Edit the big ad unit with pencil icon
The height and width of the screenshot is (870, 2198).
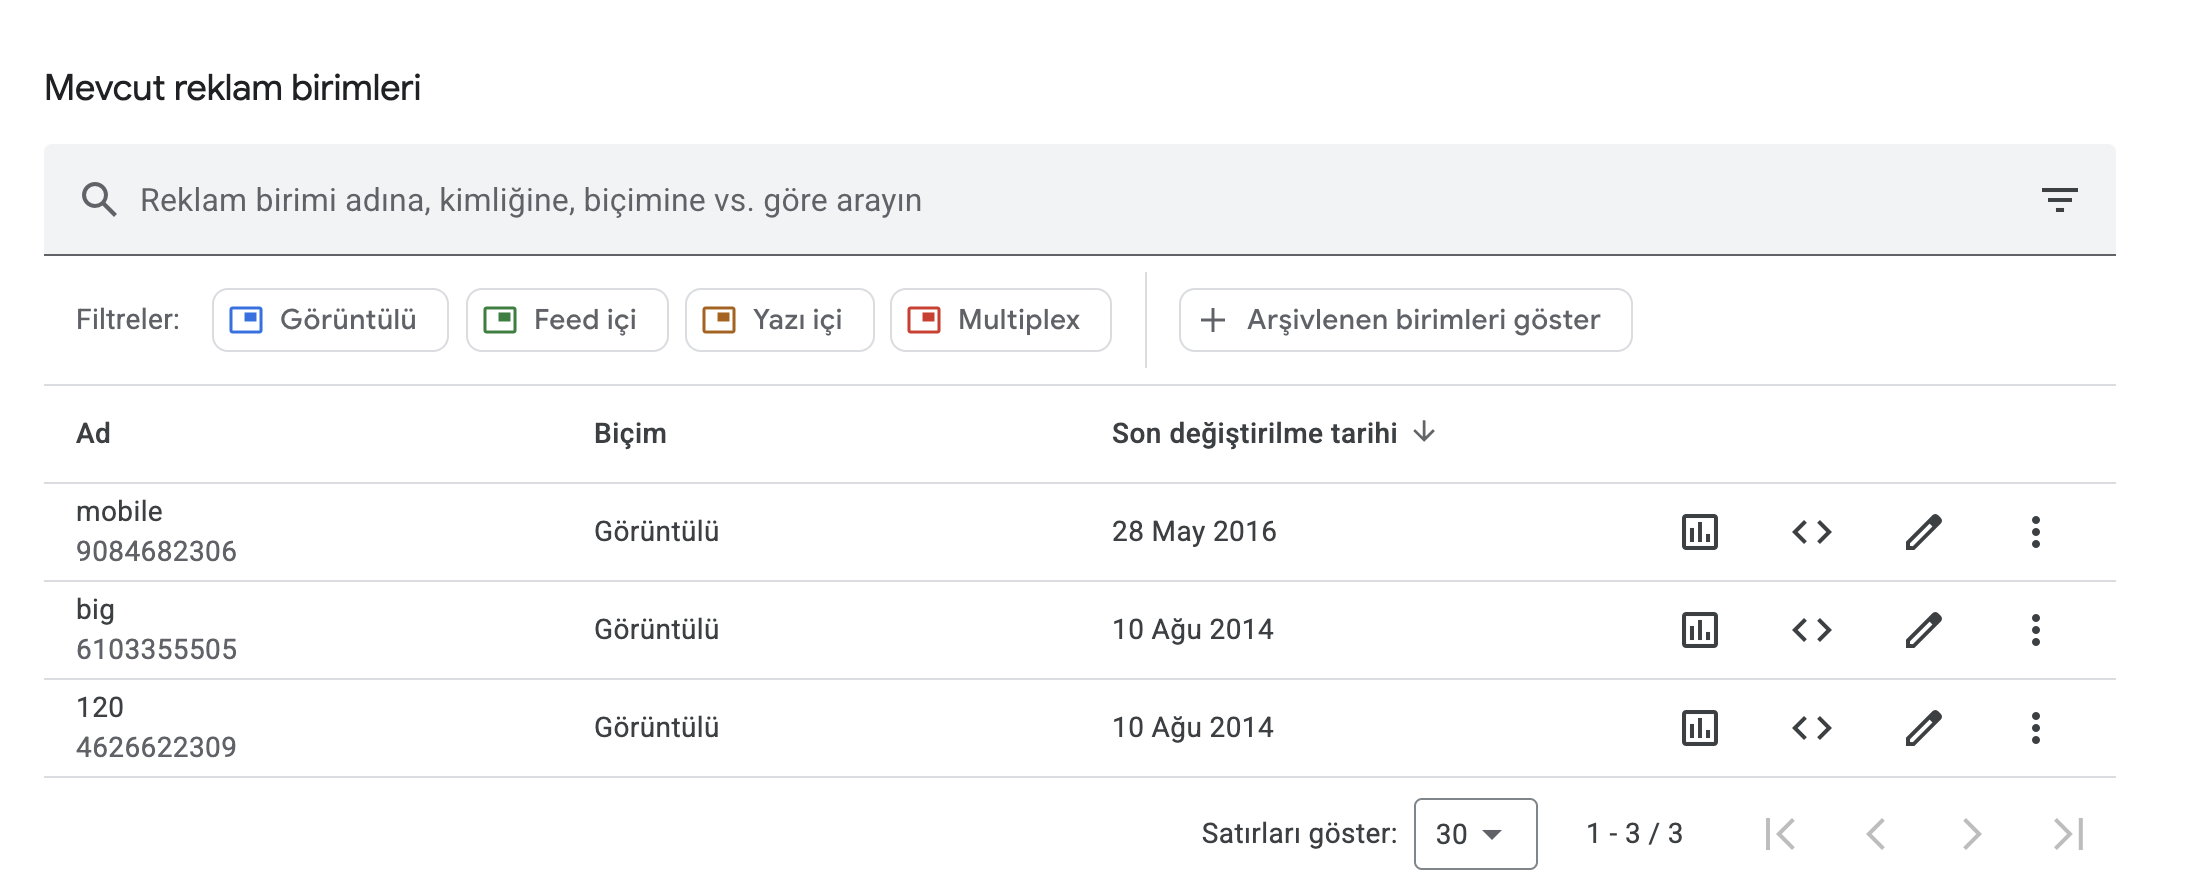point(1923,630)
